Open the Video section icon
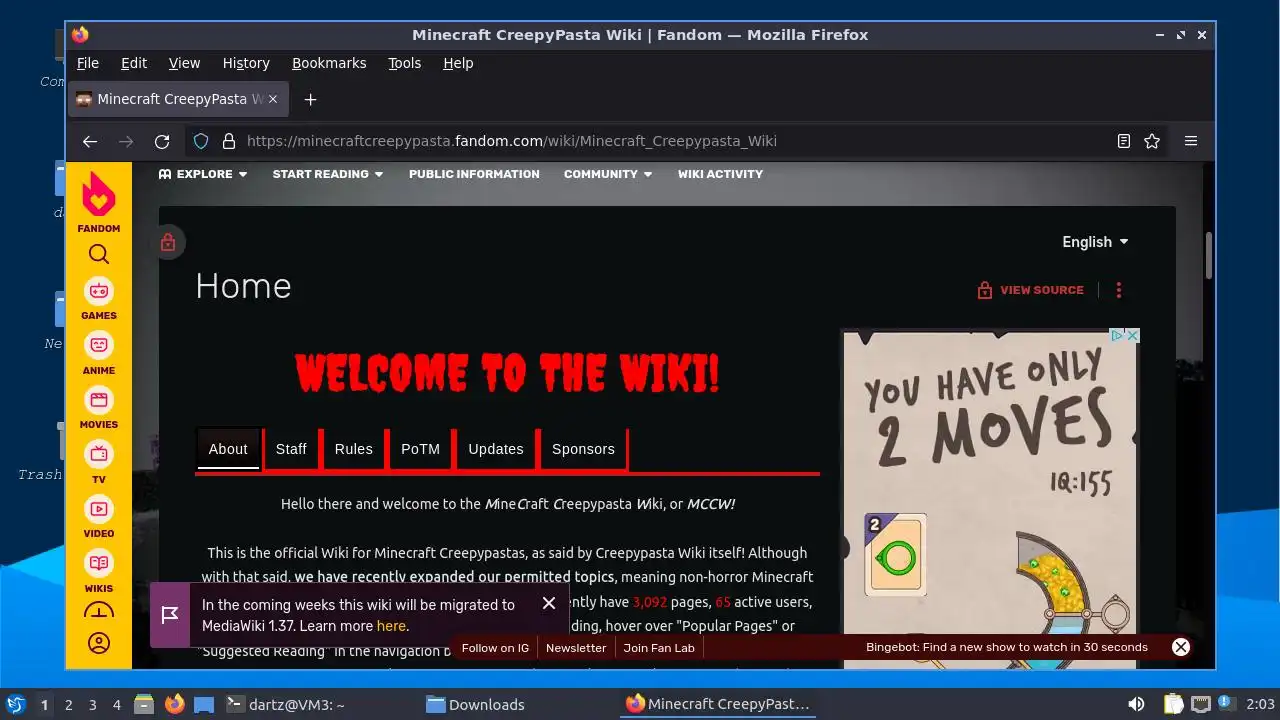 click(x=99, y=509)
